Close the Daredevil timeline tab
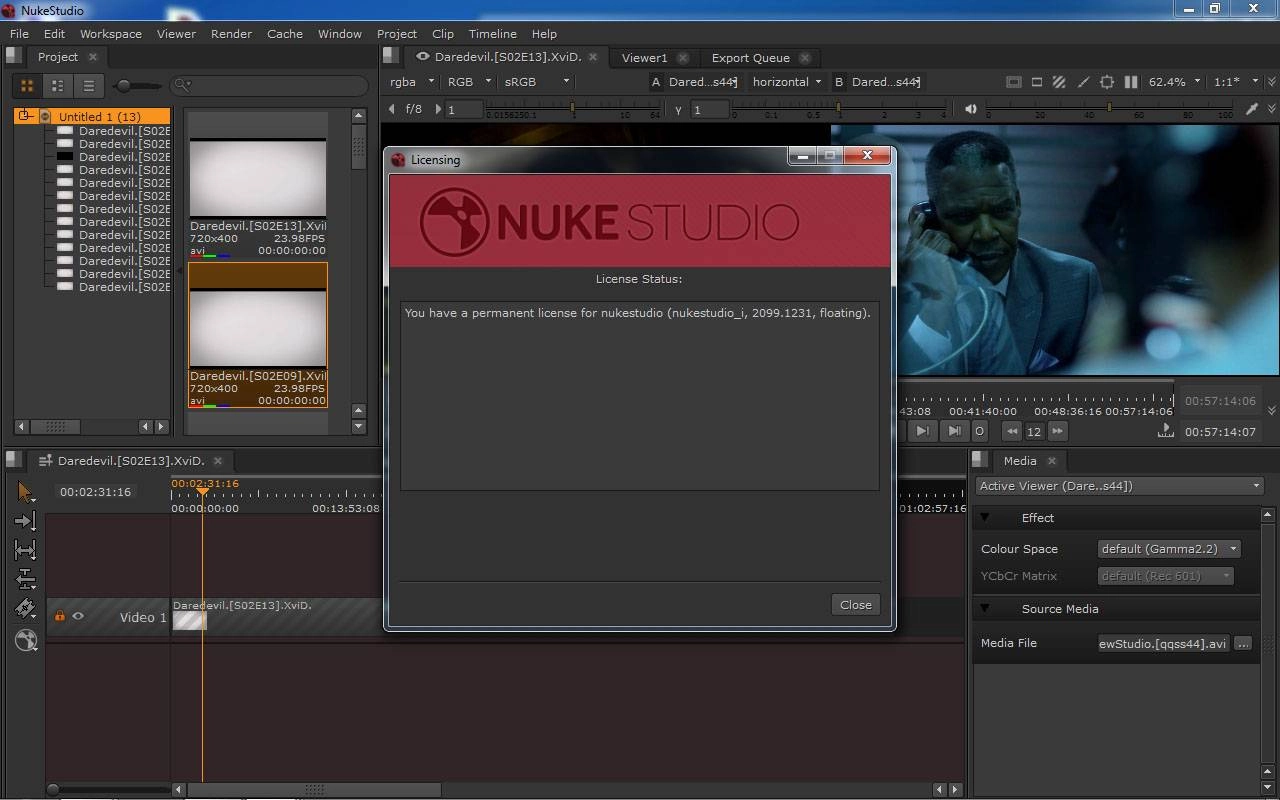The height and width of the screenshot is (800, 1280). point(217,461)
